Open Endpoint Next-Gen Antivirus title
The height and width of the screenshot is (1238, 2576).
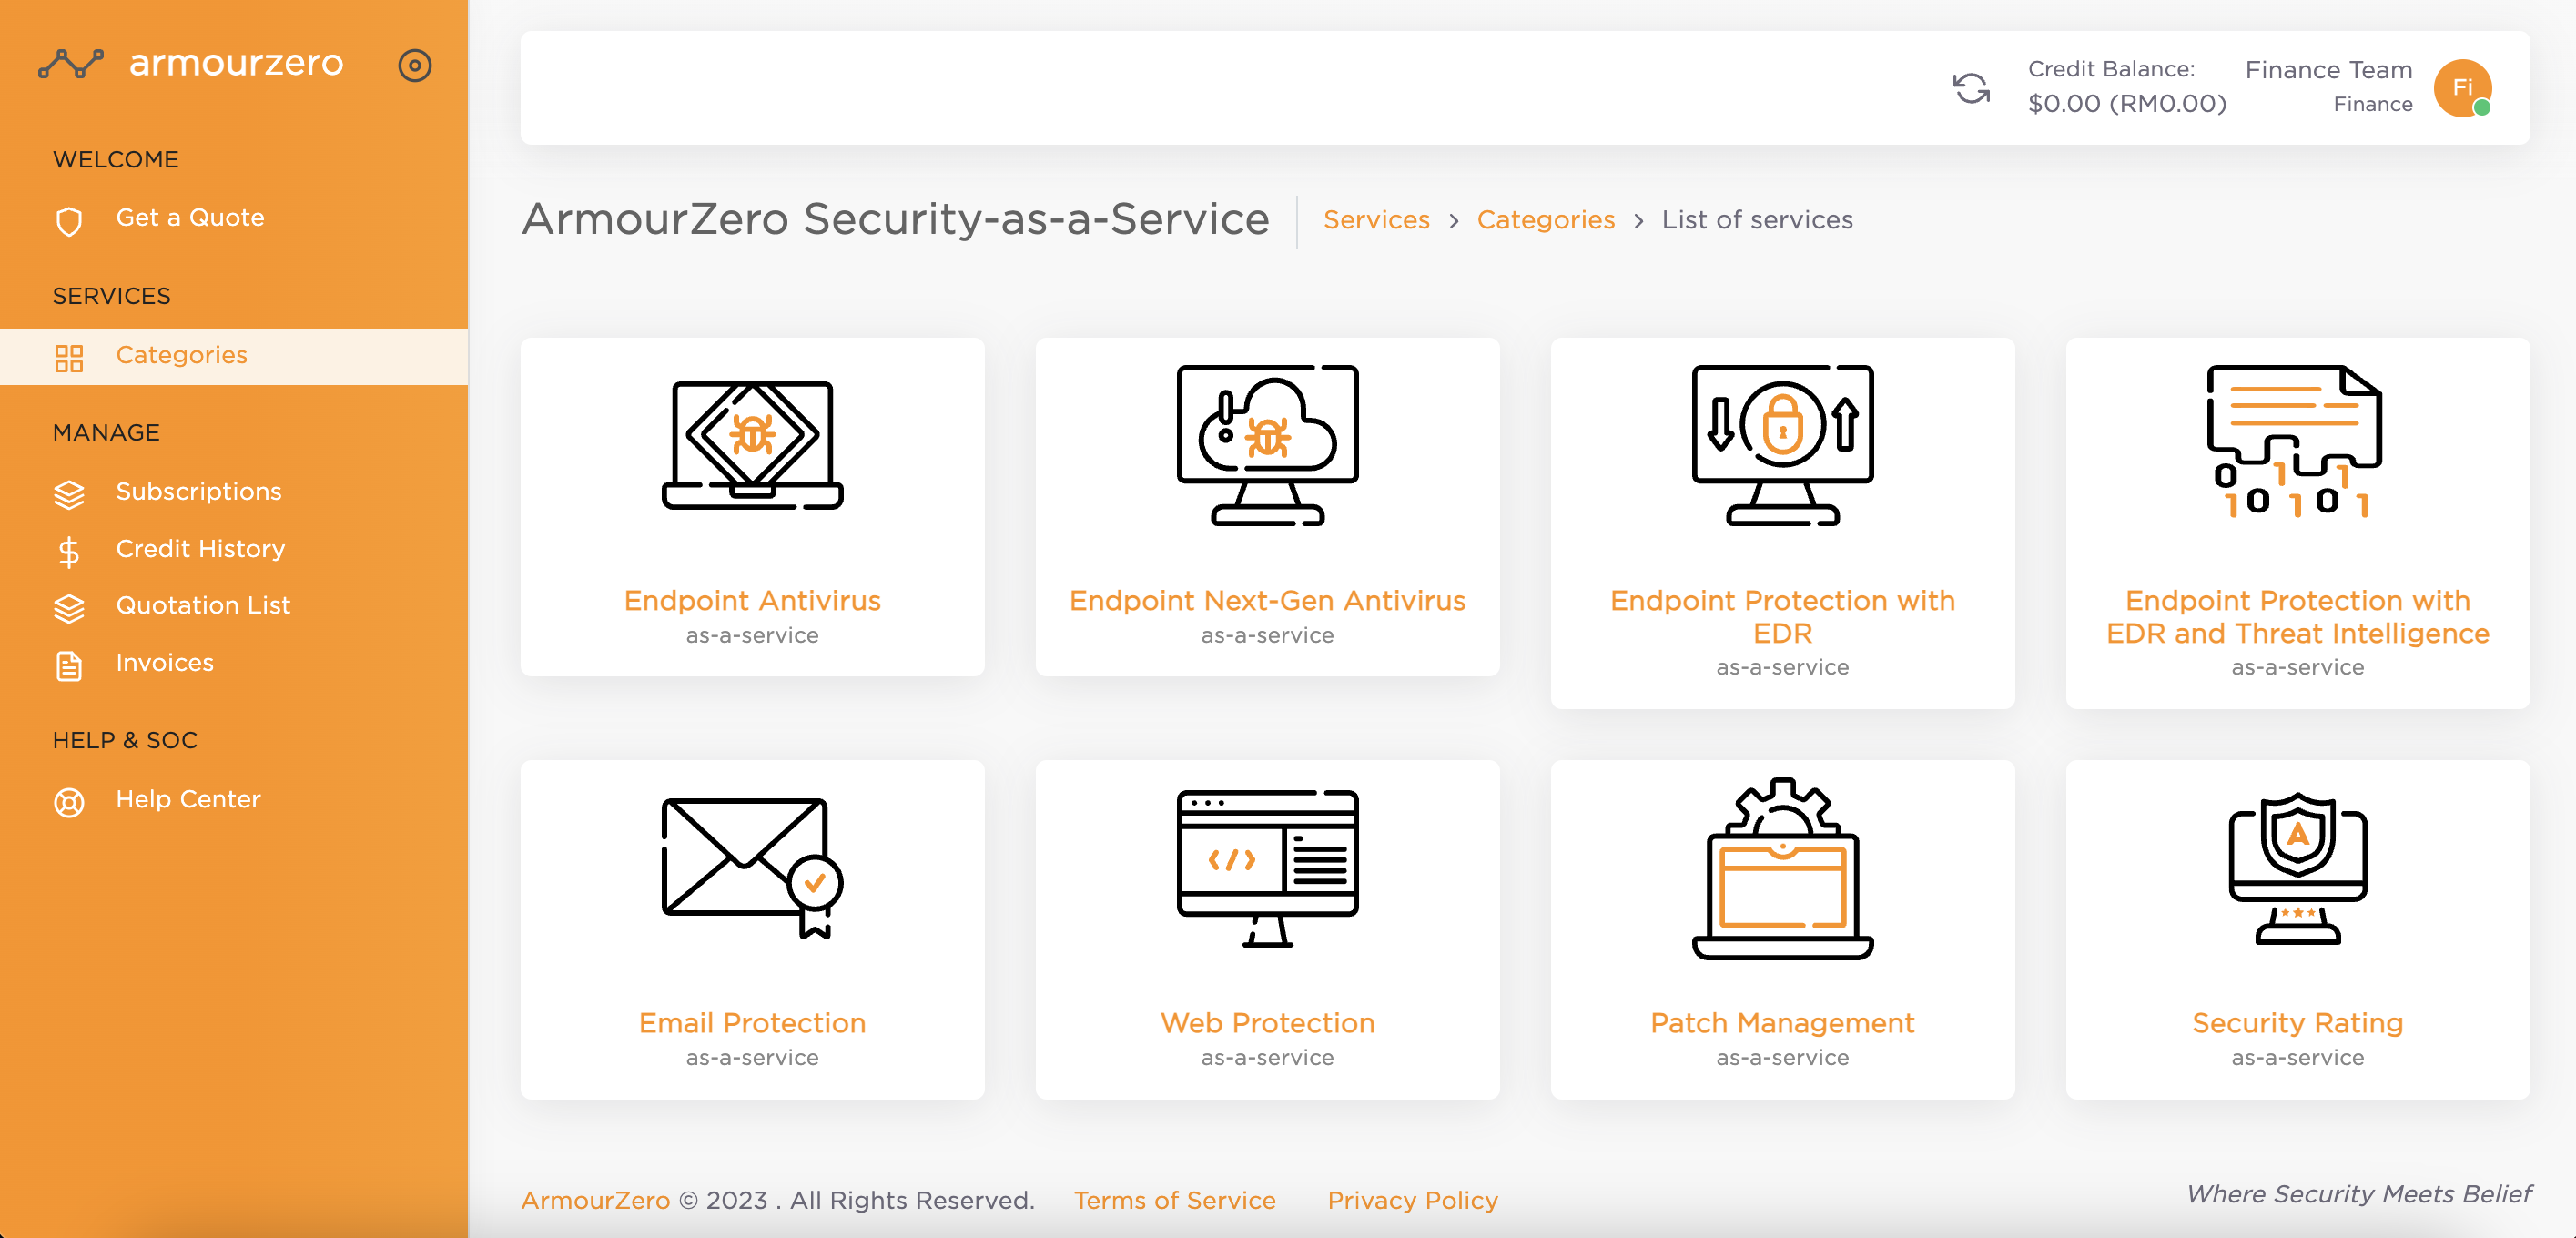click(x=1267, y=600)
